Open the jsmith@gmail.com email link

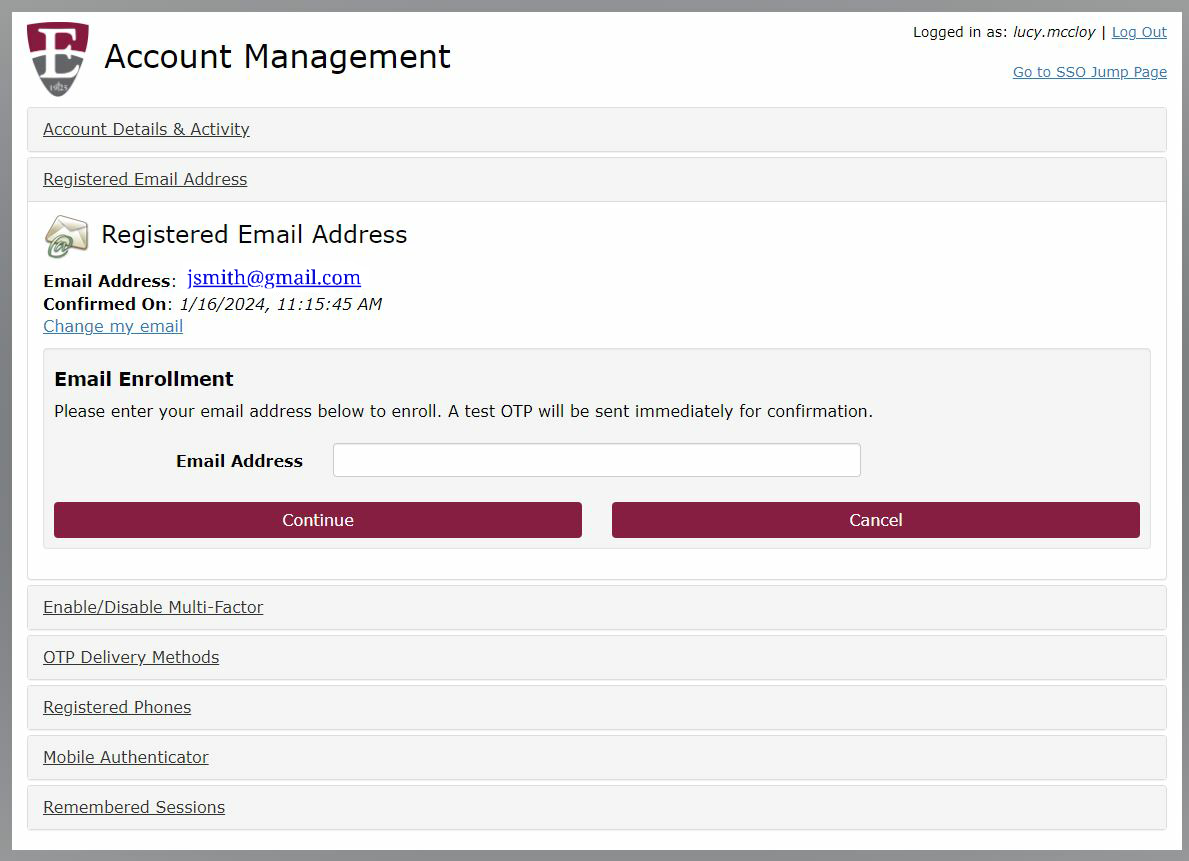274,278
